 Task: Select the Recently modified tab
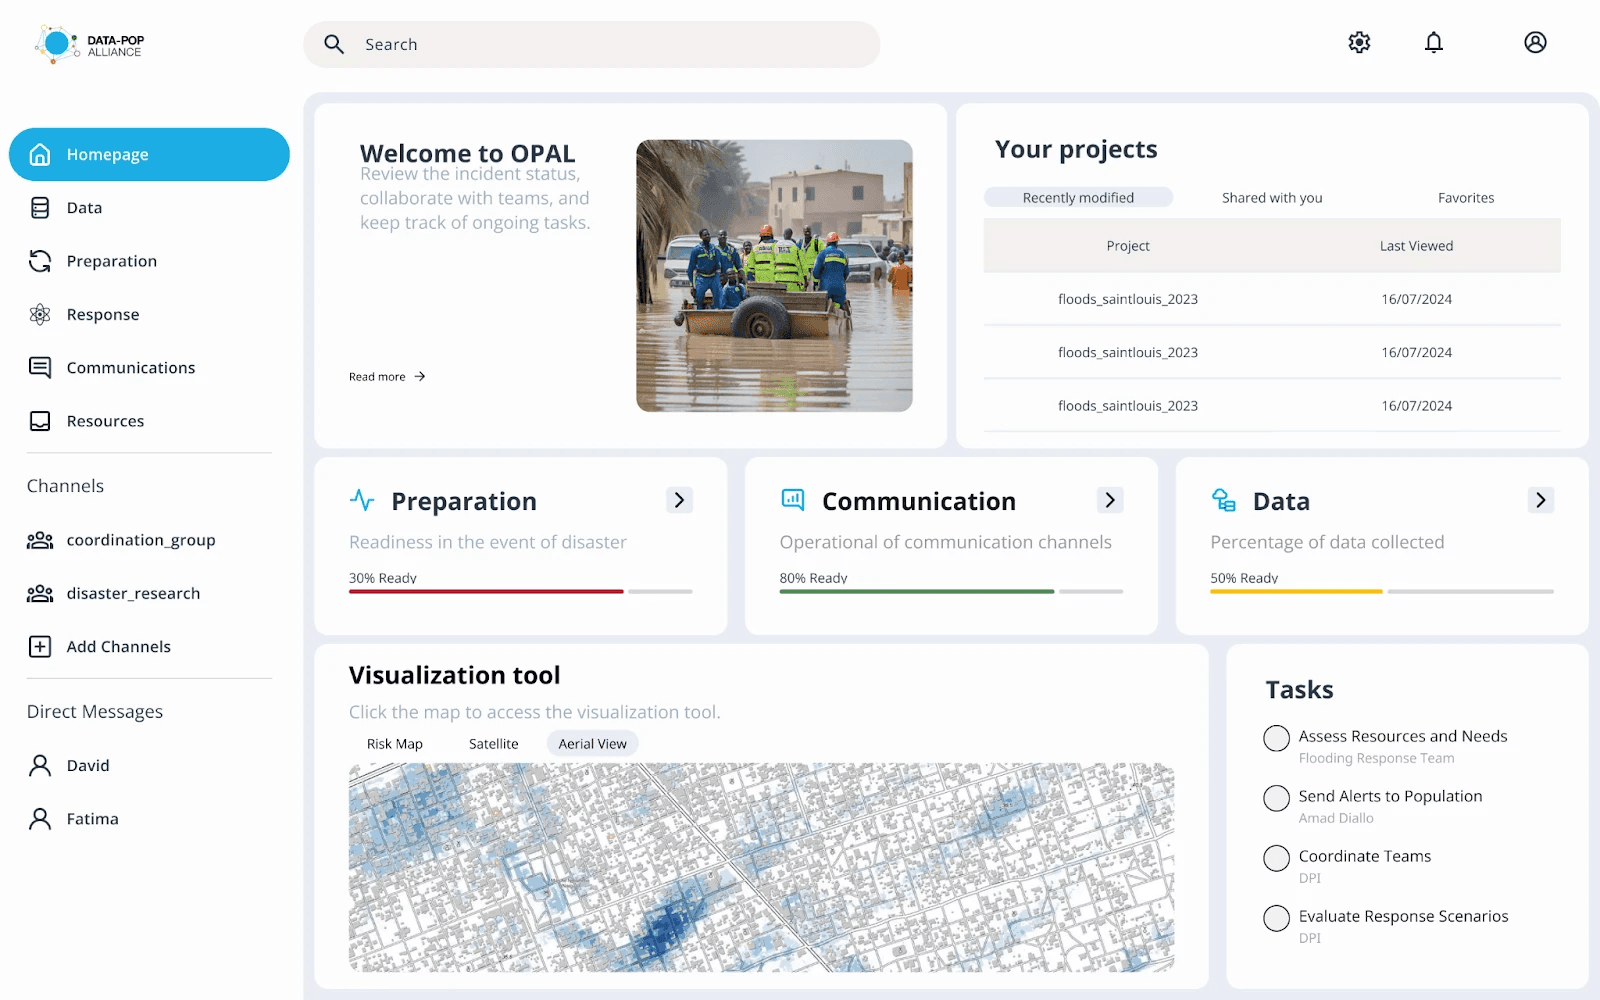point(1078,197)
